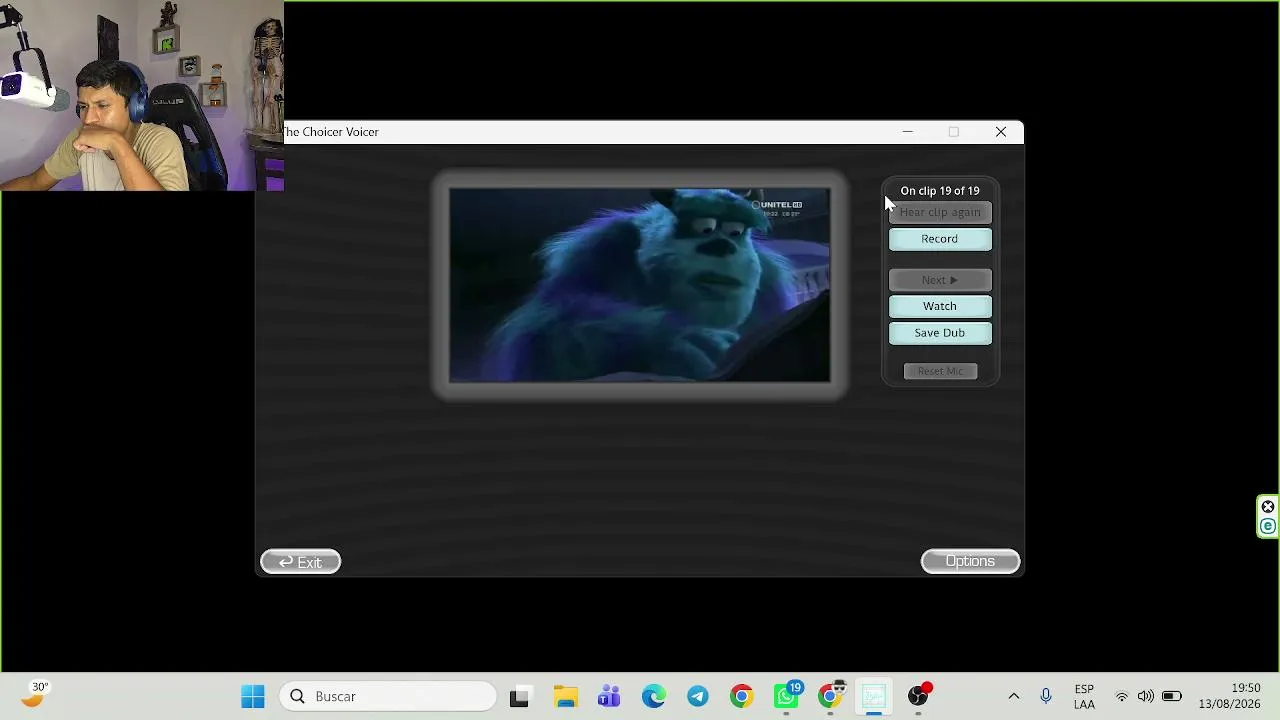1280x720 pixels.
Task: Click the microphone tray icon
Action: [x=1046, y=696]
